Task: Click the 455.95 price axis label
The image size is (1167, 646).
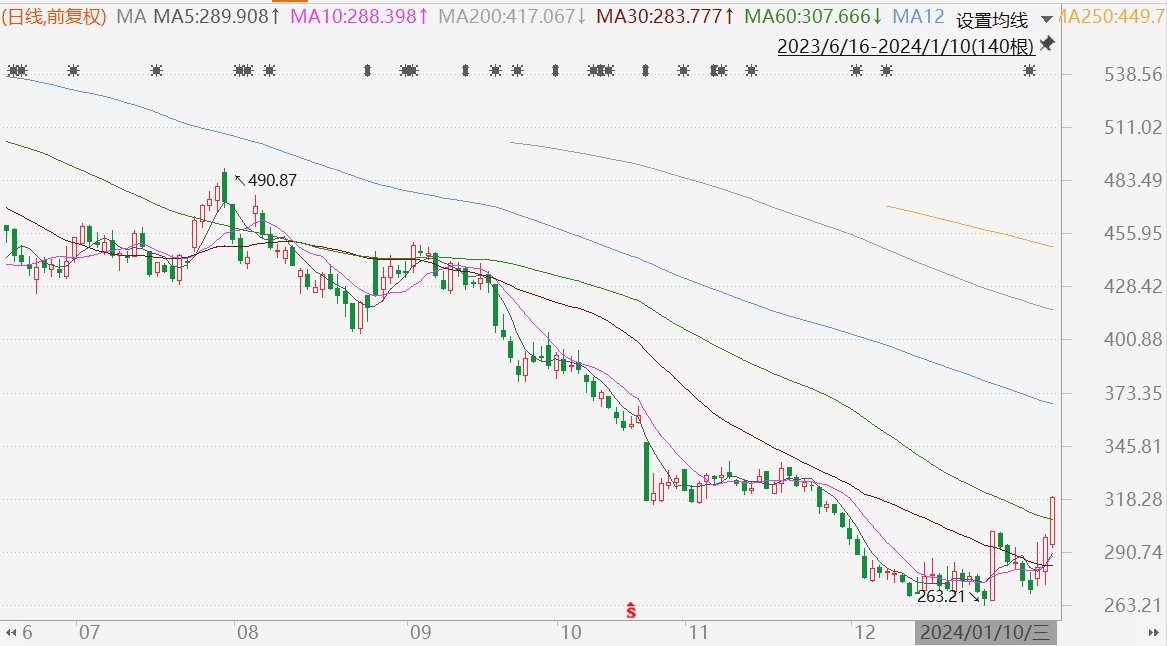Action: [x=1133, y=233]
